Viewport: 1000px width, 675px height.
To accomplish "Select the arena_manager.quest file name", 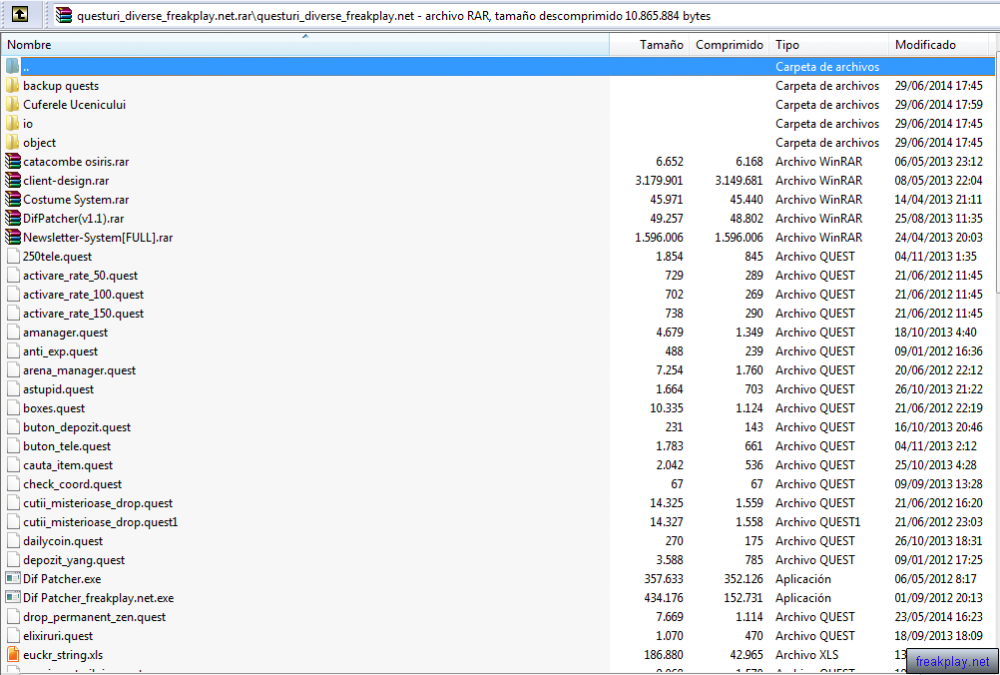I will pyautogui.click(x=80, y=371).
